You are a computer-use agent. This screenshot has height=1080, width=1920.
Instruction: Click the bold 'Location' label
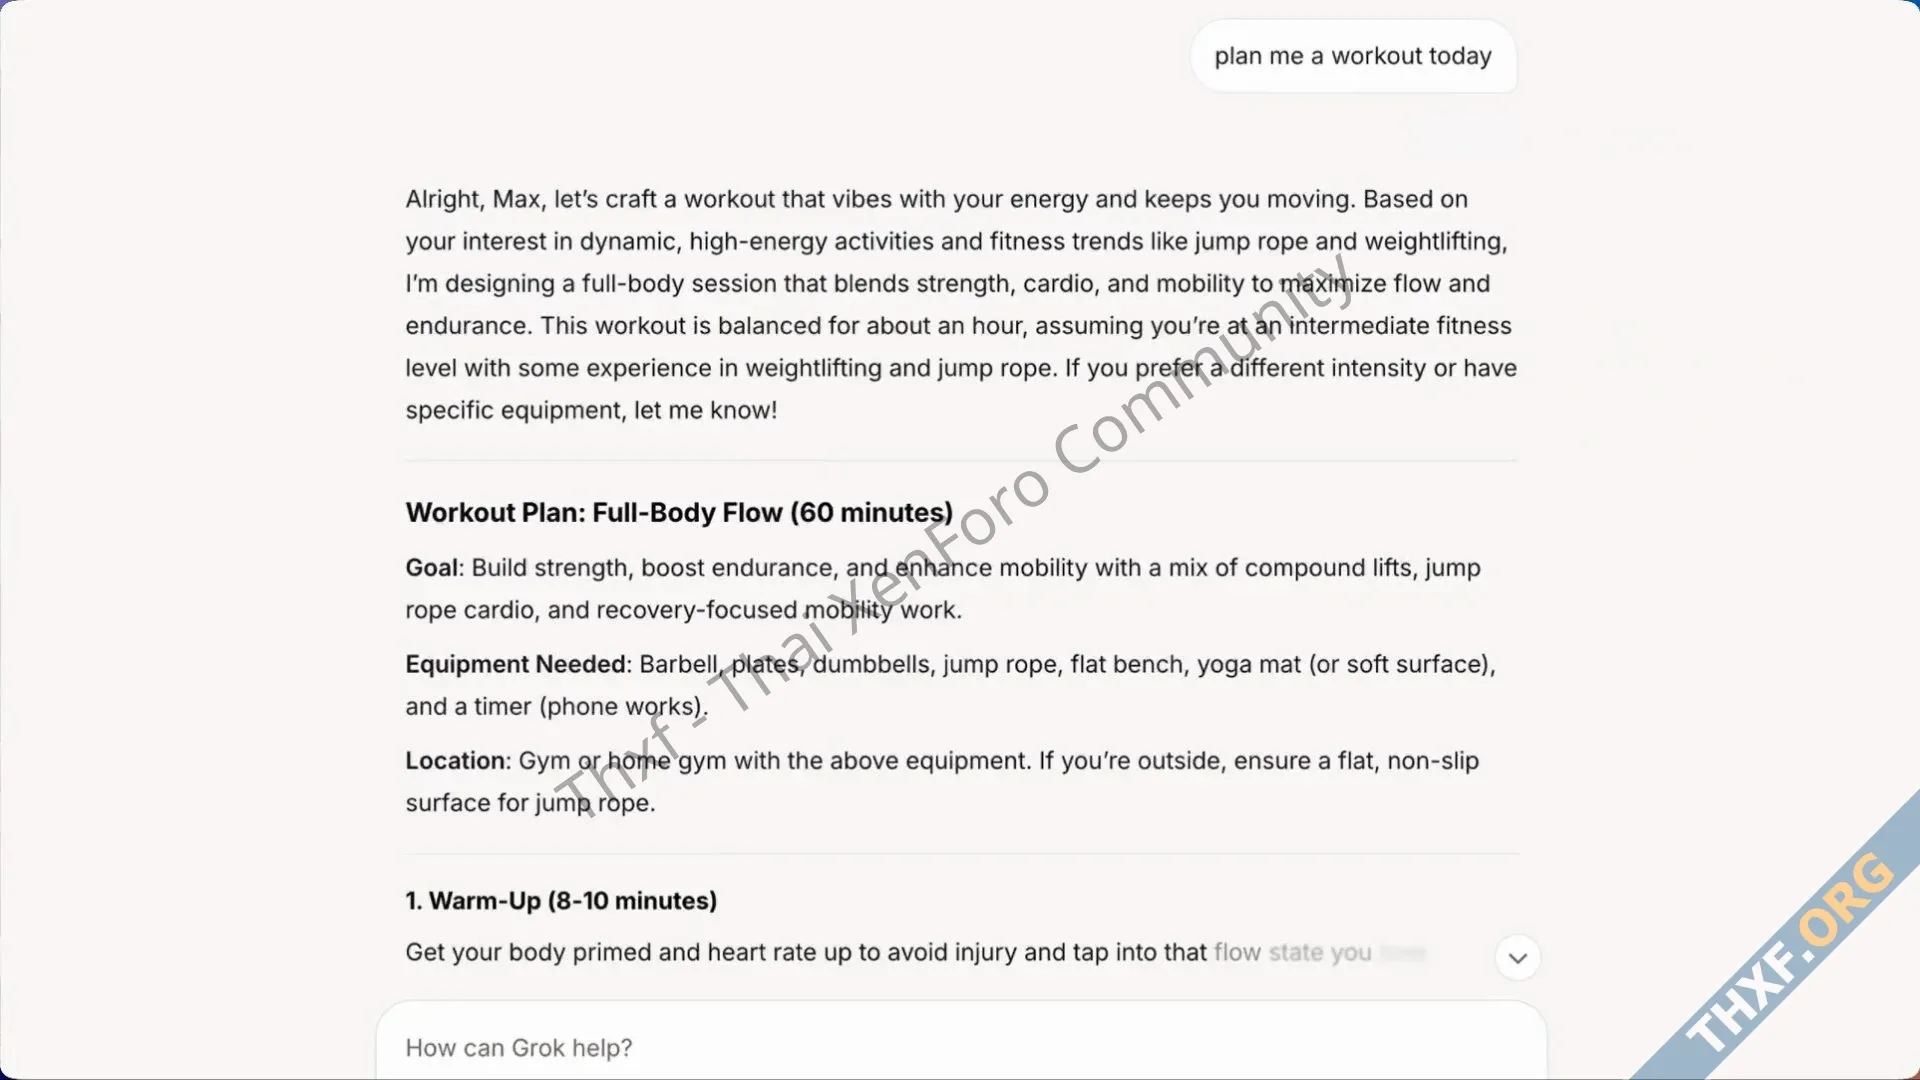(x=457, y=760)
